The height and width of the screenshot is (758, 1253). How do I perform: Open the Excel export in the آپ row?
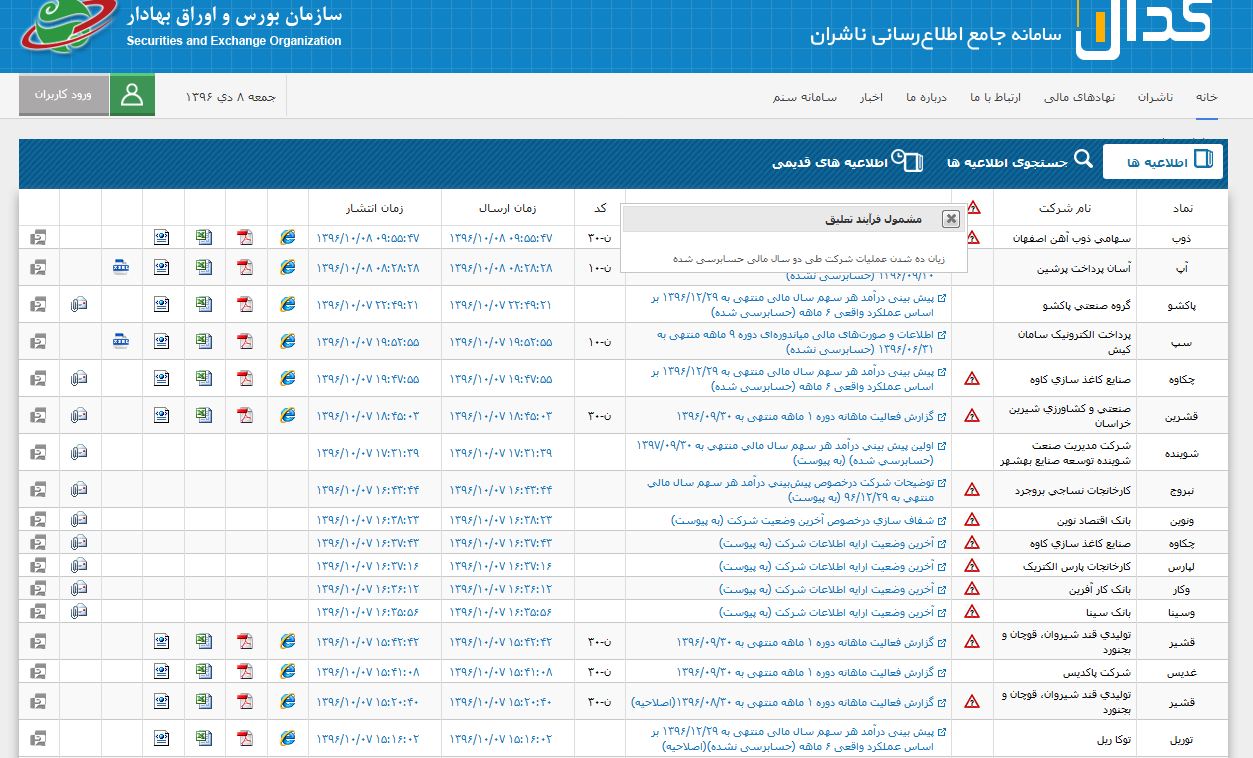(x=204, y=267)
